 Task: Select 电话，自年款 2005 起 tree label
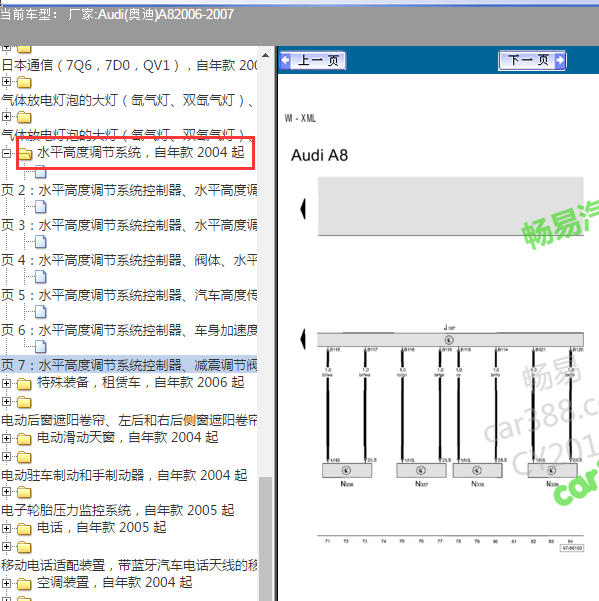click(102, 527)
